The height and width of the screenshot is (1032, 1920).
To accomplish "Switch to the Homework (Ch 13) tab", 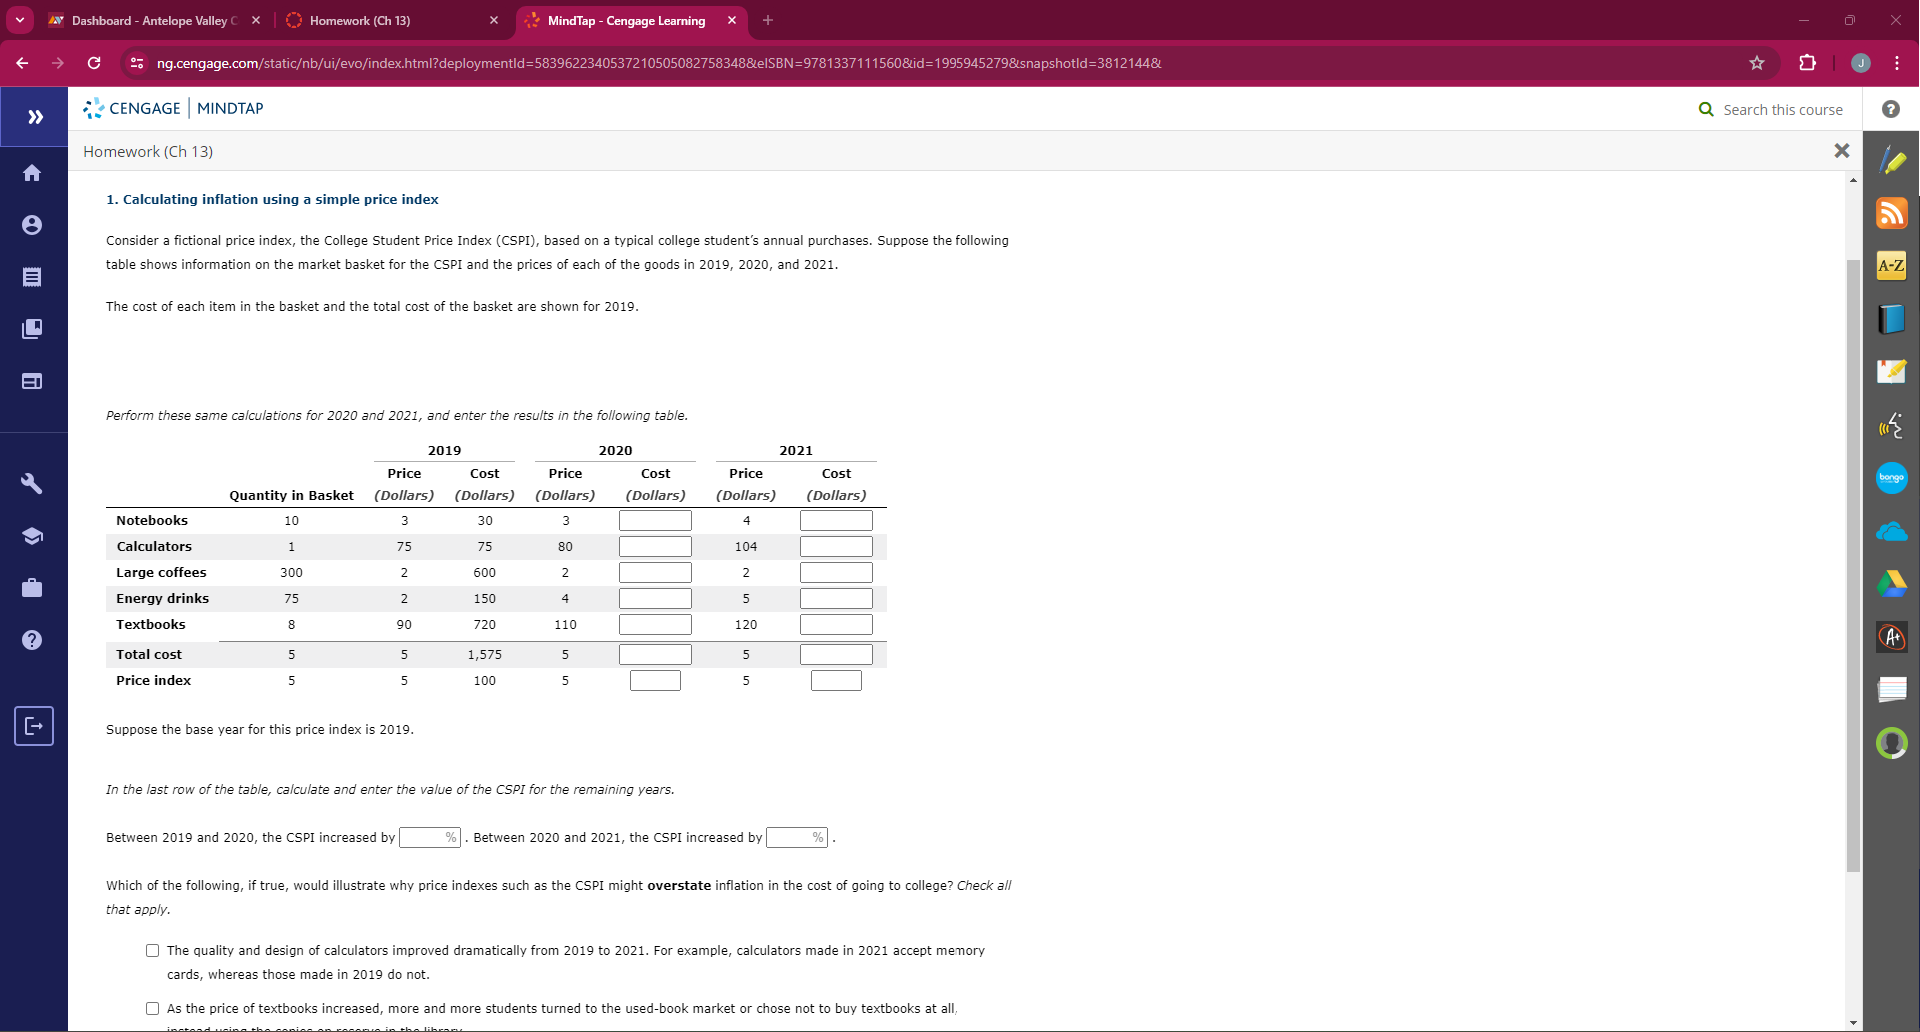I will [360, 20].
